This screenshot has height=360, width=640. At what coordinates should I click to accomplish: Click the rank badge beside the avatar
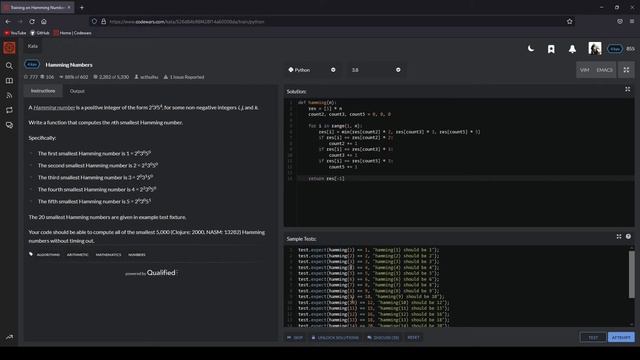pos(615,49)
